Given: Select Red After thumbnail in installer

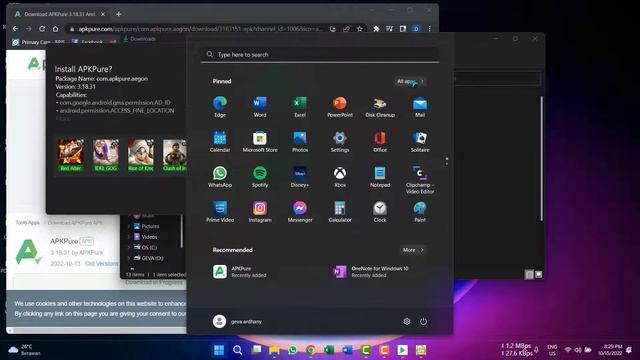Looking at the screenshot, I should pyautogui.click(x=71, y=155).
